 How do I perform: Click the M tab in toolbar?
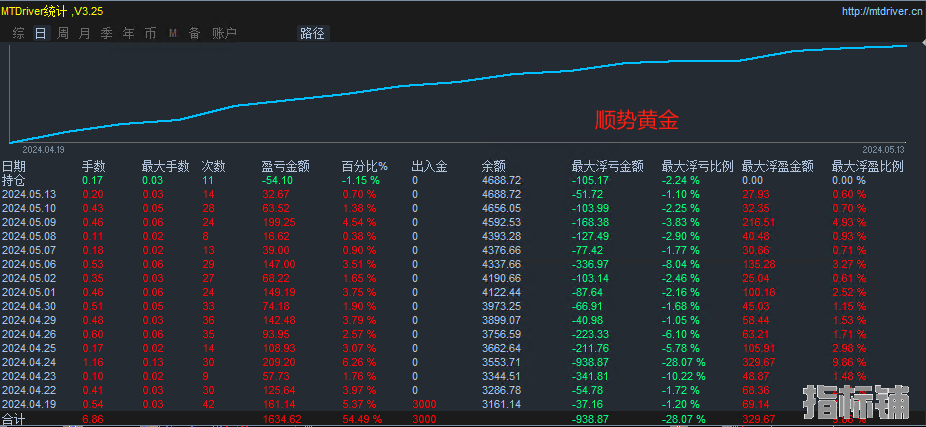[172, 33]
